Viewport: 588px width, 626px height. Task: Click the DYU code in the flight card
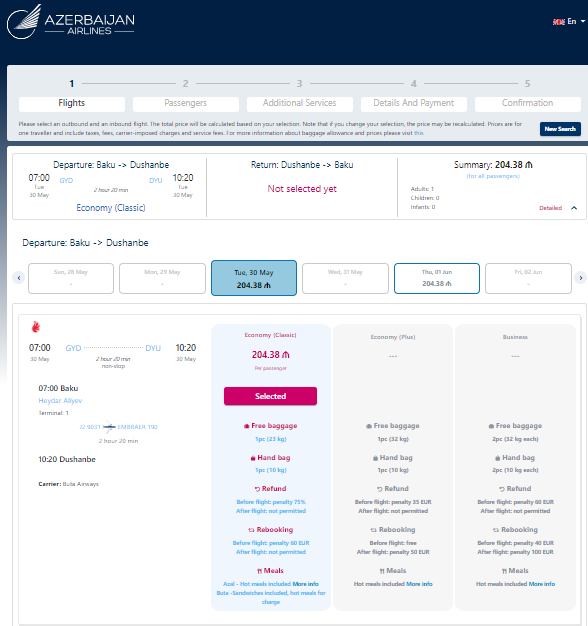pyautogui.click(x=153, y=348)
